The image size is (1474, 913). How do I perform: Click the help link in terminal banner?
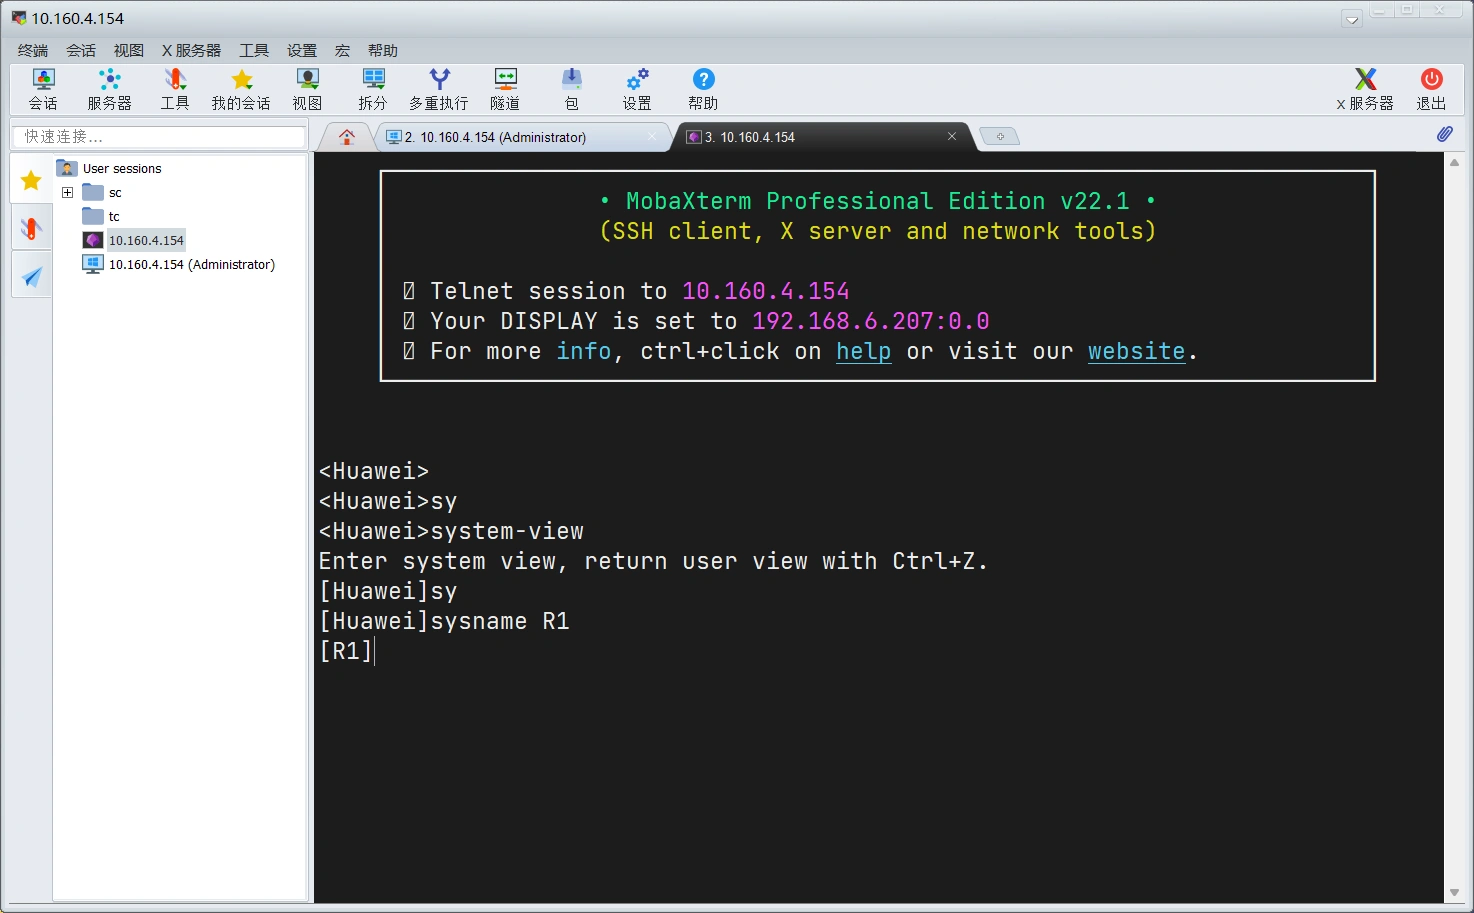coord(864,351)
